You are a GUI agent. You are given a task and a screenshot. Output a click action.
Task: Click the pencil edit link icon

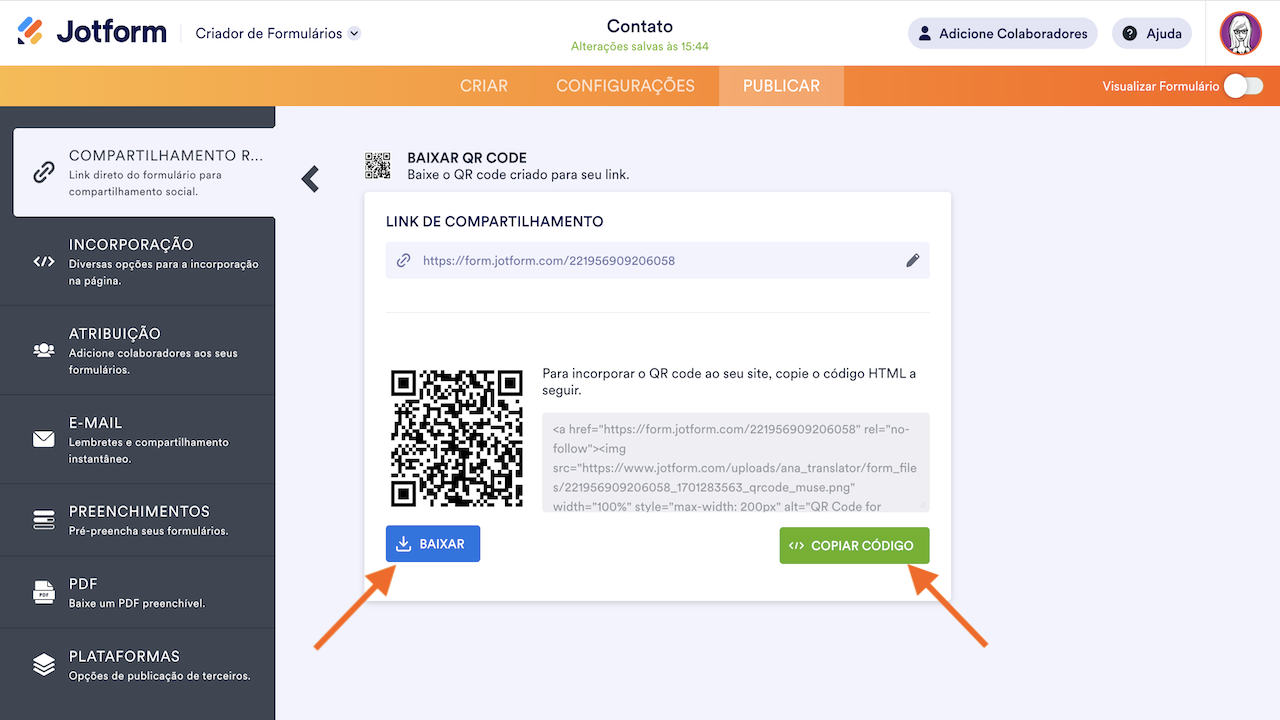[x=912, y=260]
